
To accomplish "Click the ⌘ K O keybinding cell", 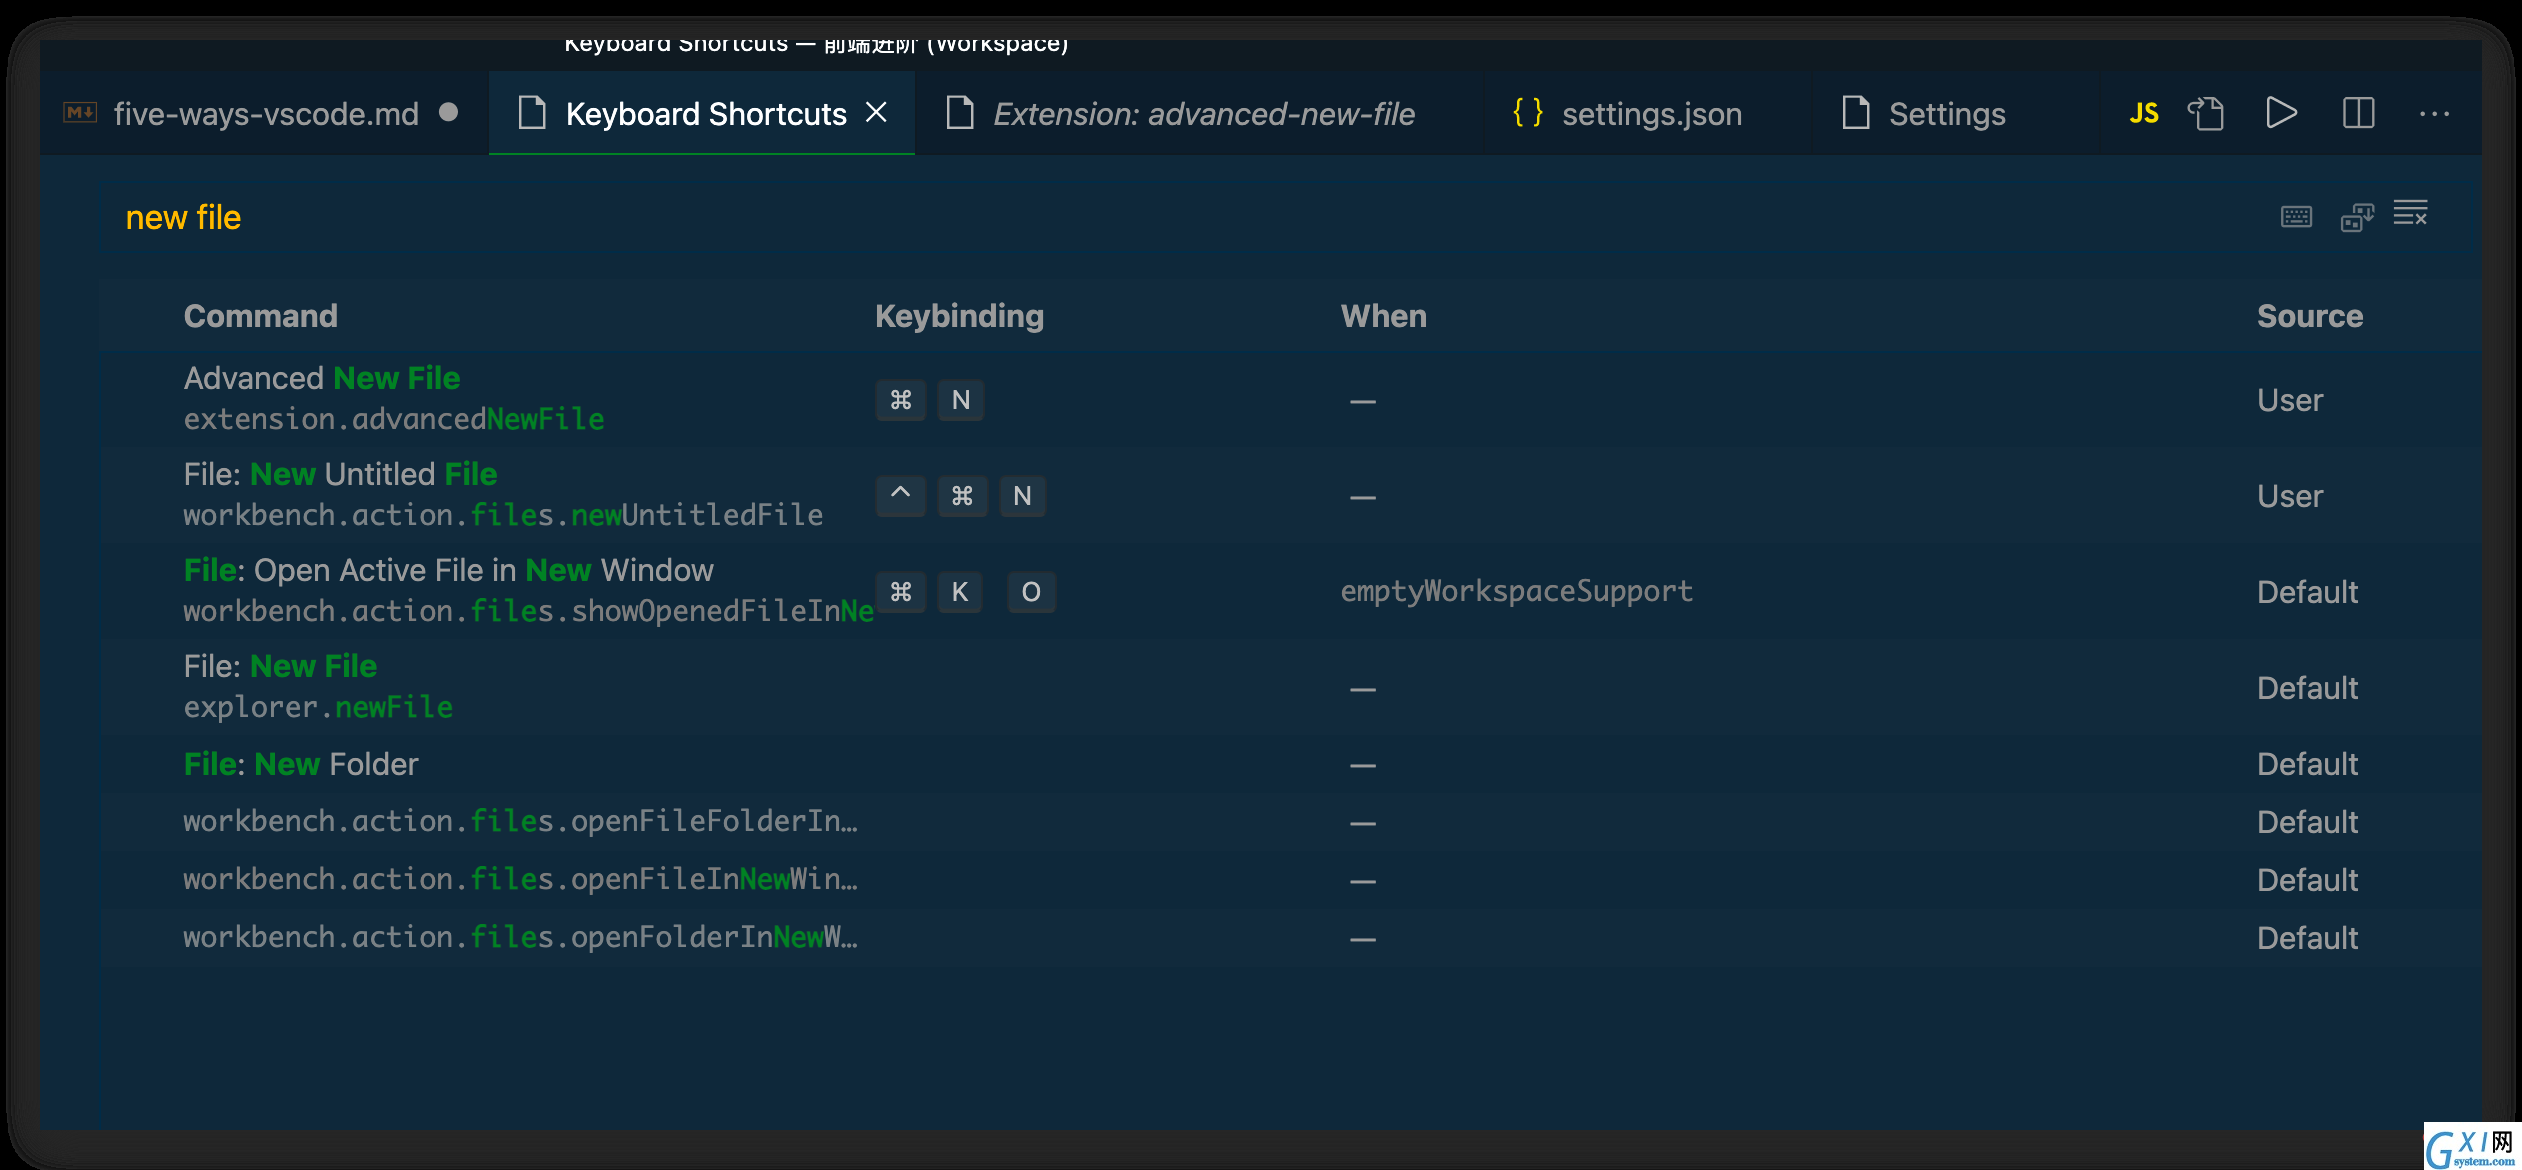I will pyautogui.click(x=965, y=592).
